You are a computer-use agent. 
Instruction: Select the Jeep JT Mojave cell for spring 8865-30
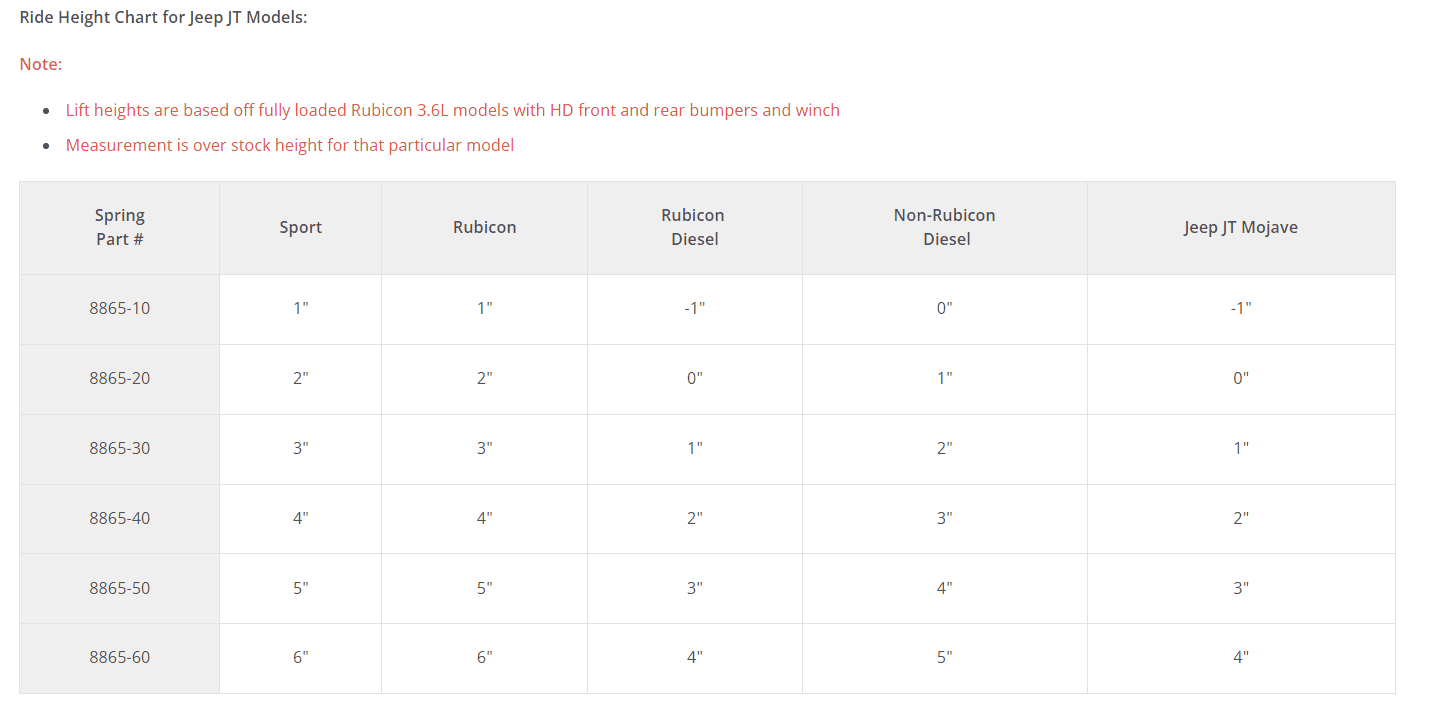pyautogui.click(x=1241, y=449)
